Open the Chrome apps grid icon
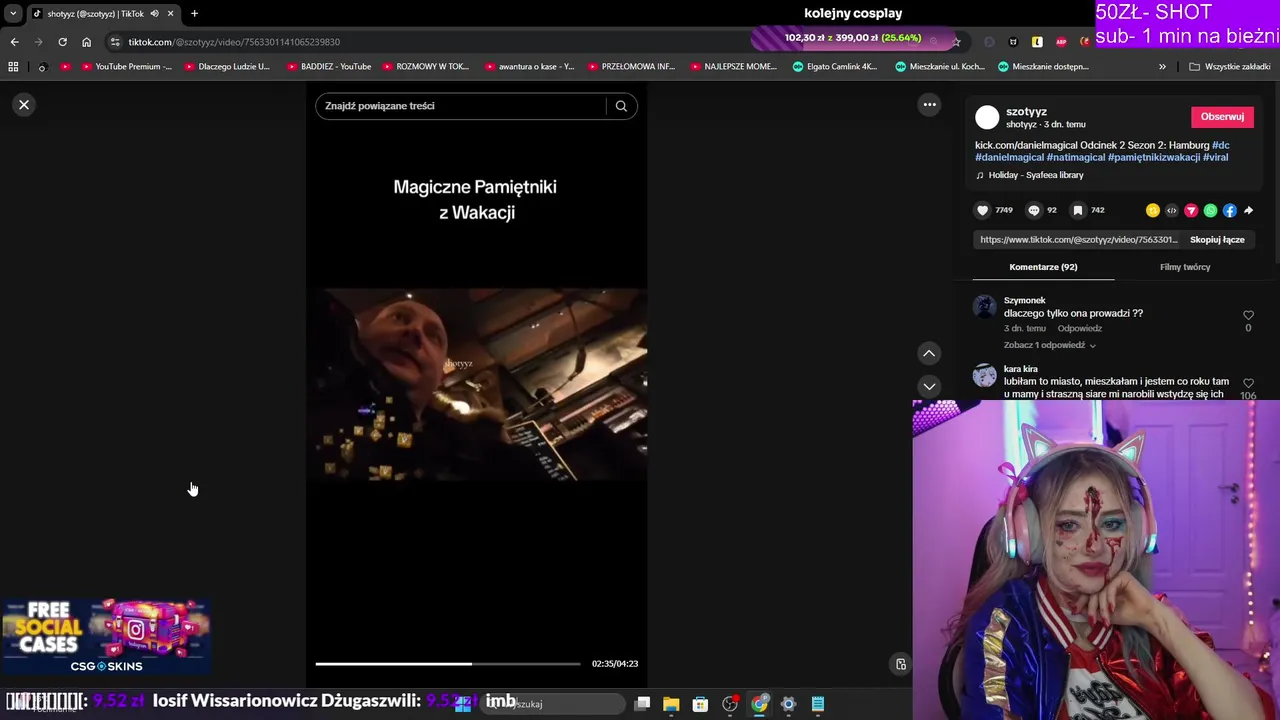Image resolution: width=1280 pixels, height=720 pixels. click(x=13, y=67)
